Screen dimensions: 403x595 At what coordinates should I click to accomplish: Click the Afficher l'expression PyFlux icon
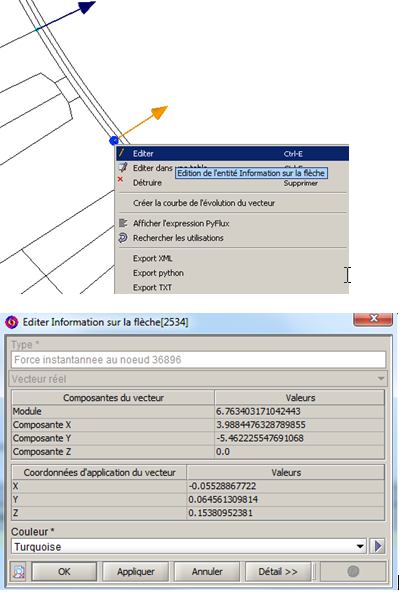tap(123, 223)
